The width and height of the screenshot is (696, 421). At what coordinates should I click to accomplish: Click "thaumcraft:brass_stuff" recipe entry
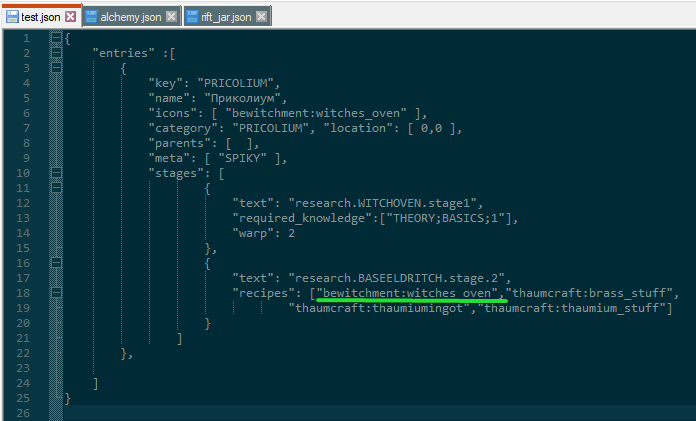[589, 293]
